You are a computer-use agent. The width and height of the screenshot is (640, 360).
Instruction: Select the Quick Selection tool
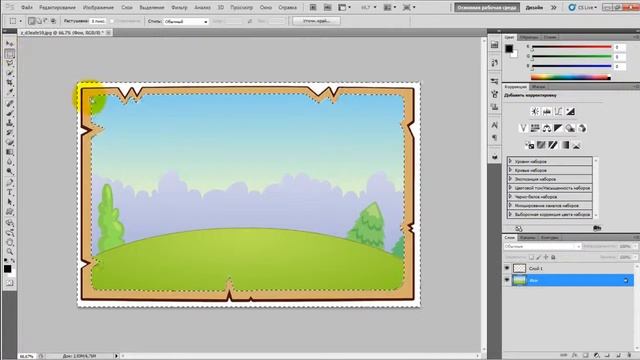point(10,73)
